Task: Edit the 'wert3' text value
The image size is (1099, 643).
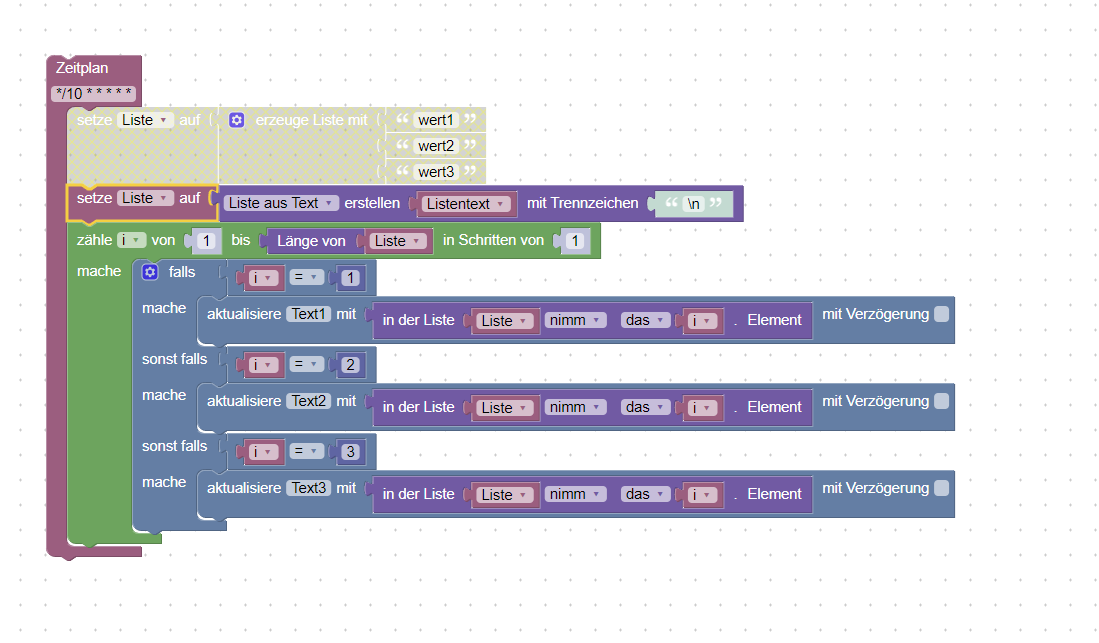Action: pos(436,172)
